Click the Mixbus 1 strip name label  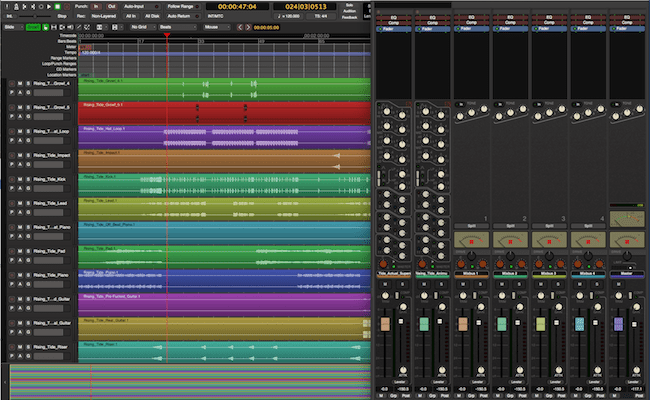pyautogui.click(x=472, y=272)
